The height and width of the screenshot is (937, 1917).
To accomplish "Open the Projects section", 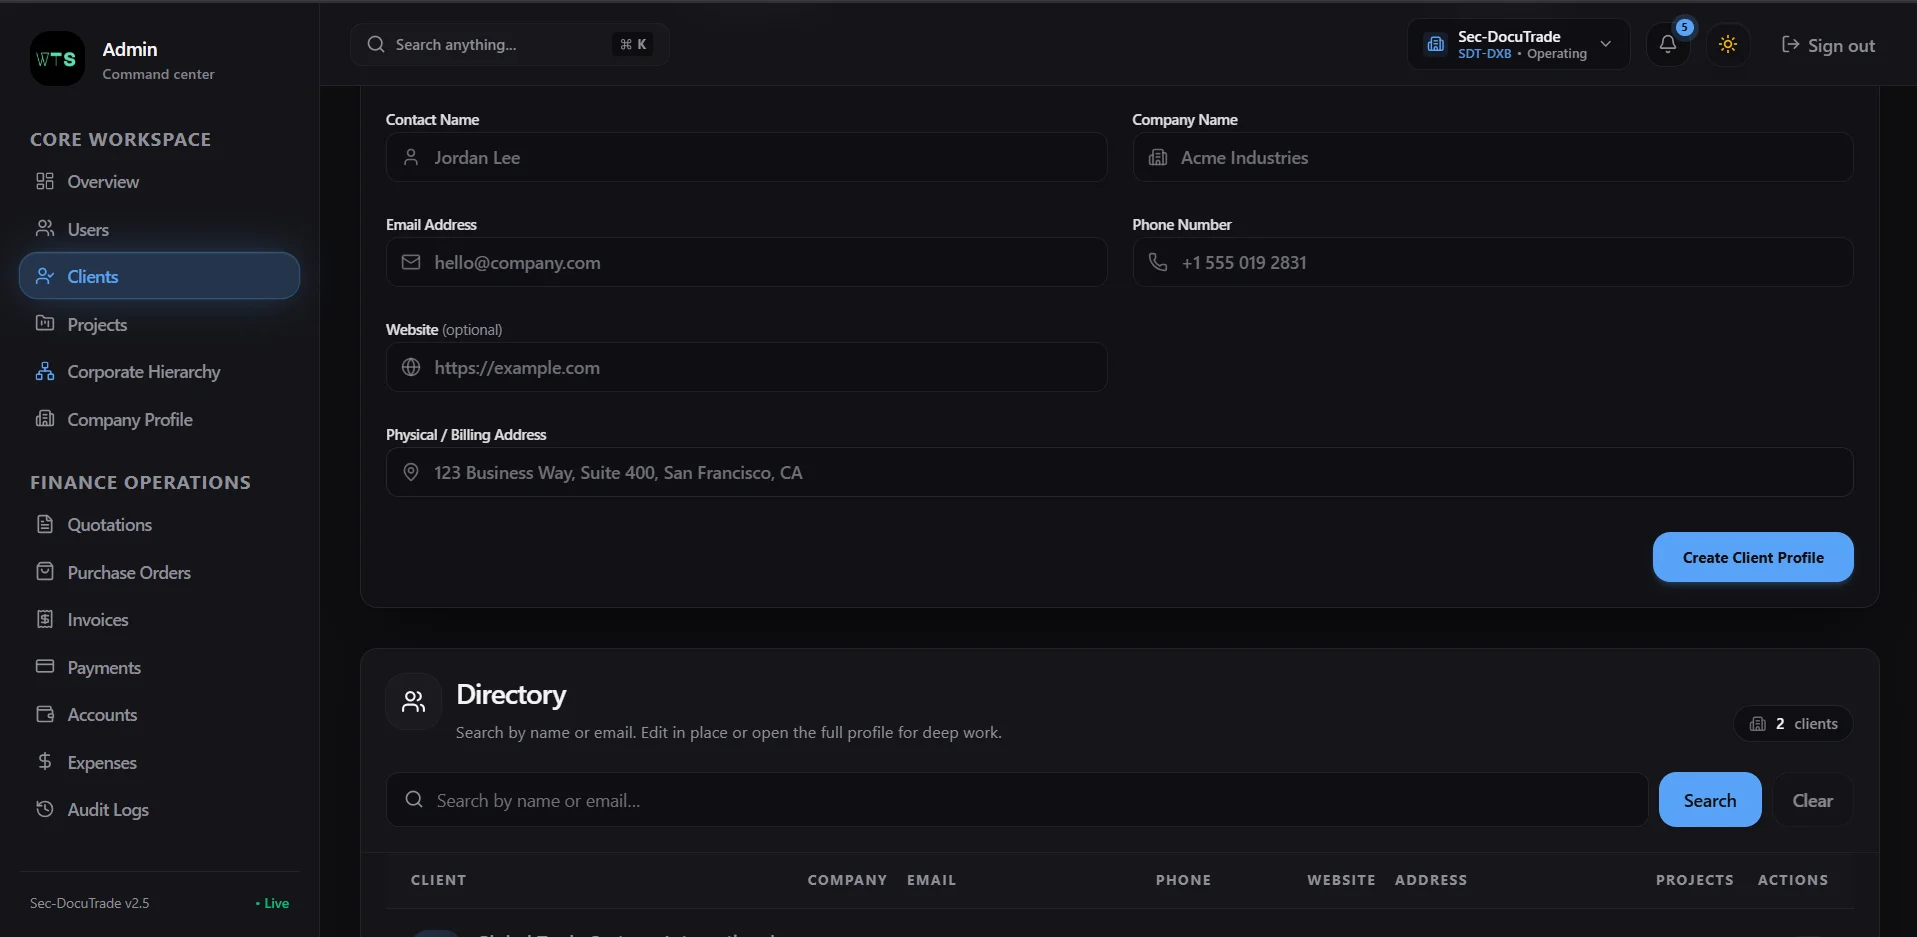I will pyautogui.click(x=160, y=324).
